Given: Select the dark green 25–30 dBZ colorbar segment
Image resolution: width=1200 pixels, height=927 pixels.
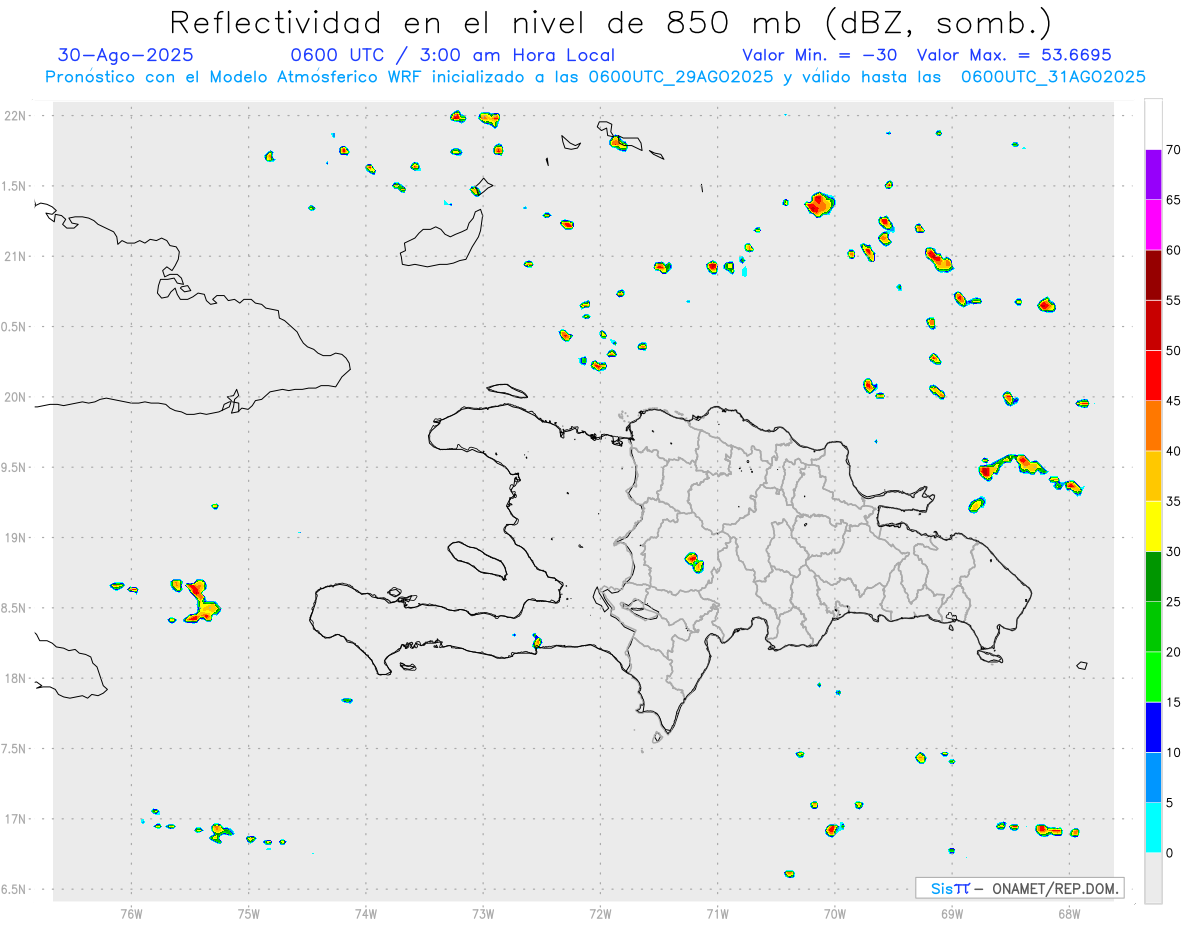Looking at the screenshot, I should [x=1153, y=577].
